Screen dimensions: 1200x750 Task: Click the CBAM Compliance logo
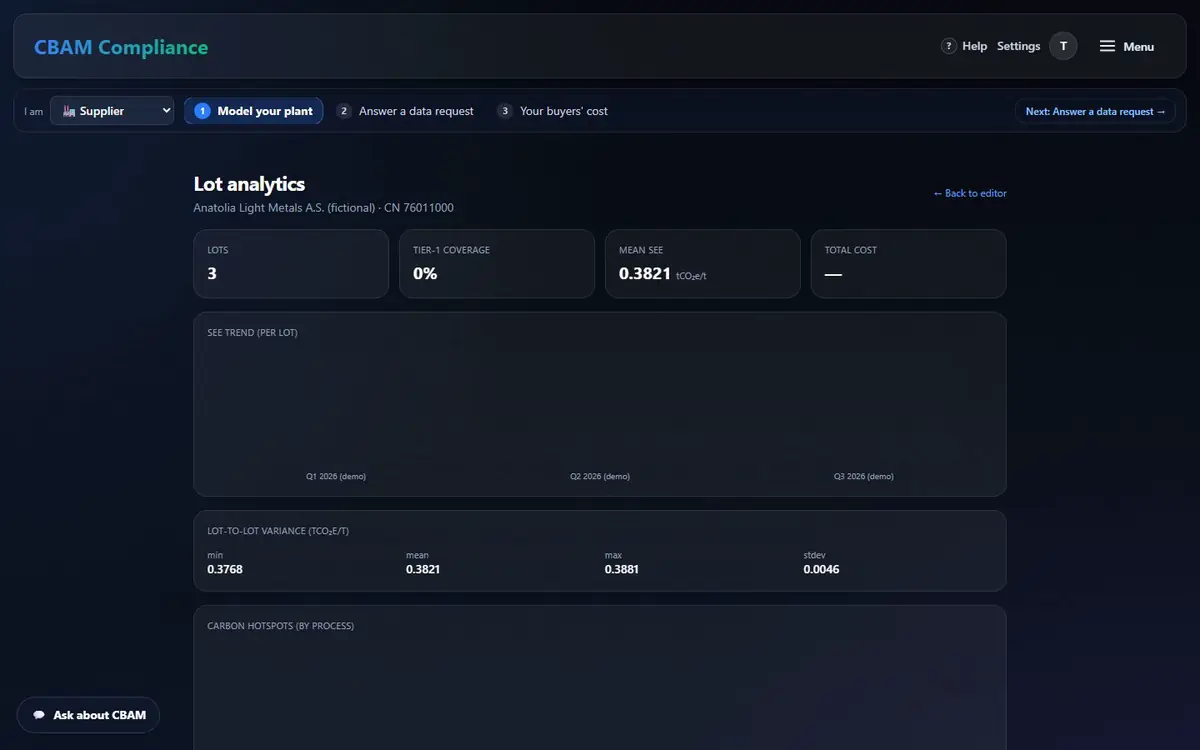click(x=121, y=47)
